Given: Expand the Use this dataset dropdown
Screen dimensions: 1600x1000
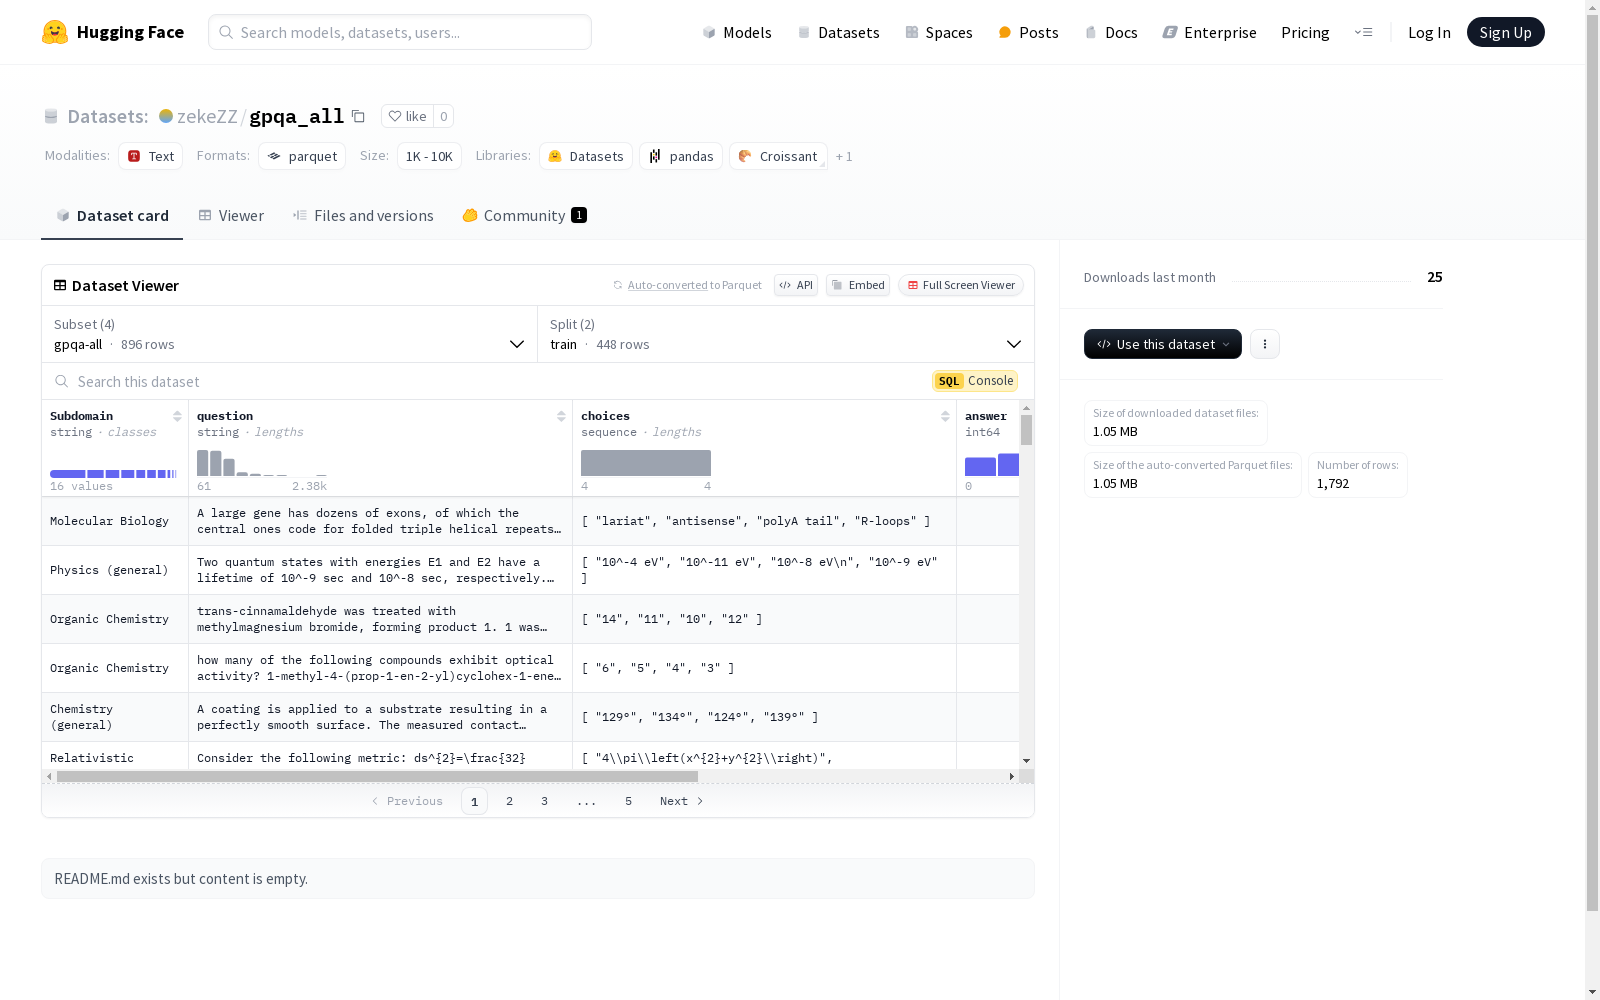Looking at the screenshot, I should tap(1163, 344).
